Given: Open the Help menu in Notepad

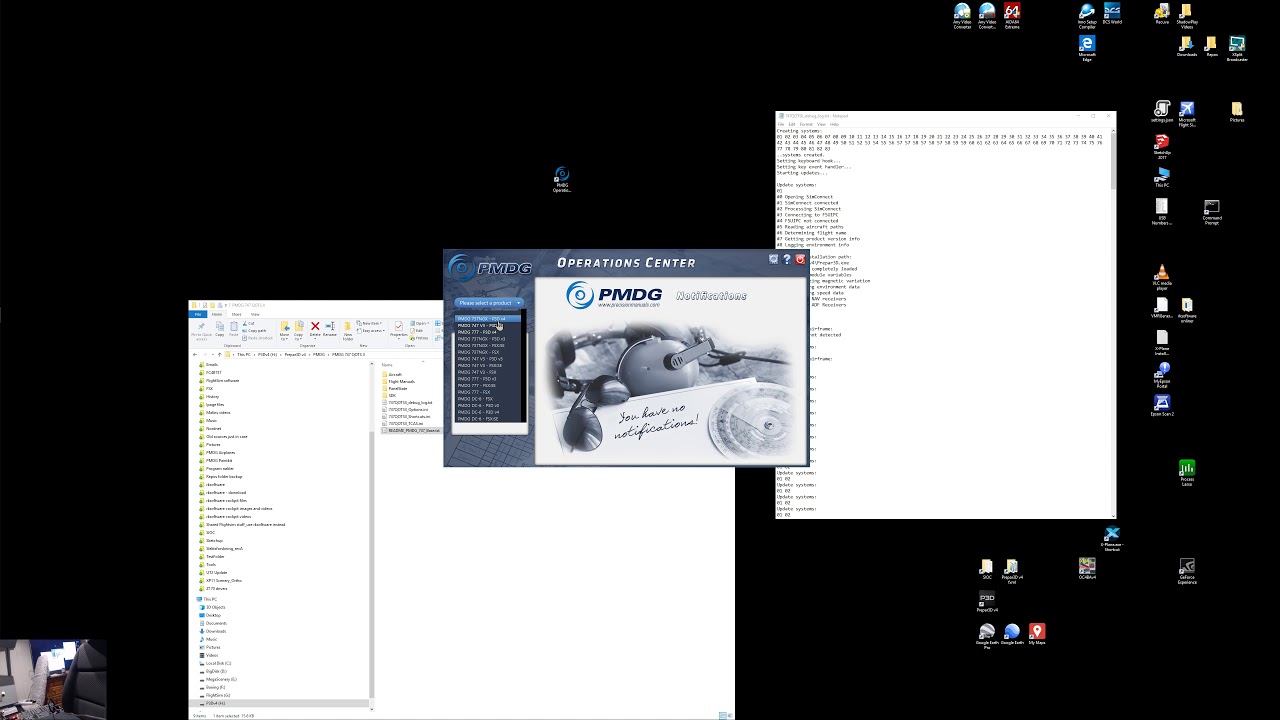Looking at the screenshot, I should pyautogui.click(x=834, y=124).
